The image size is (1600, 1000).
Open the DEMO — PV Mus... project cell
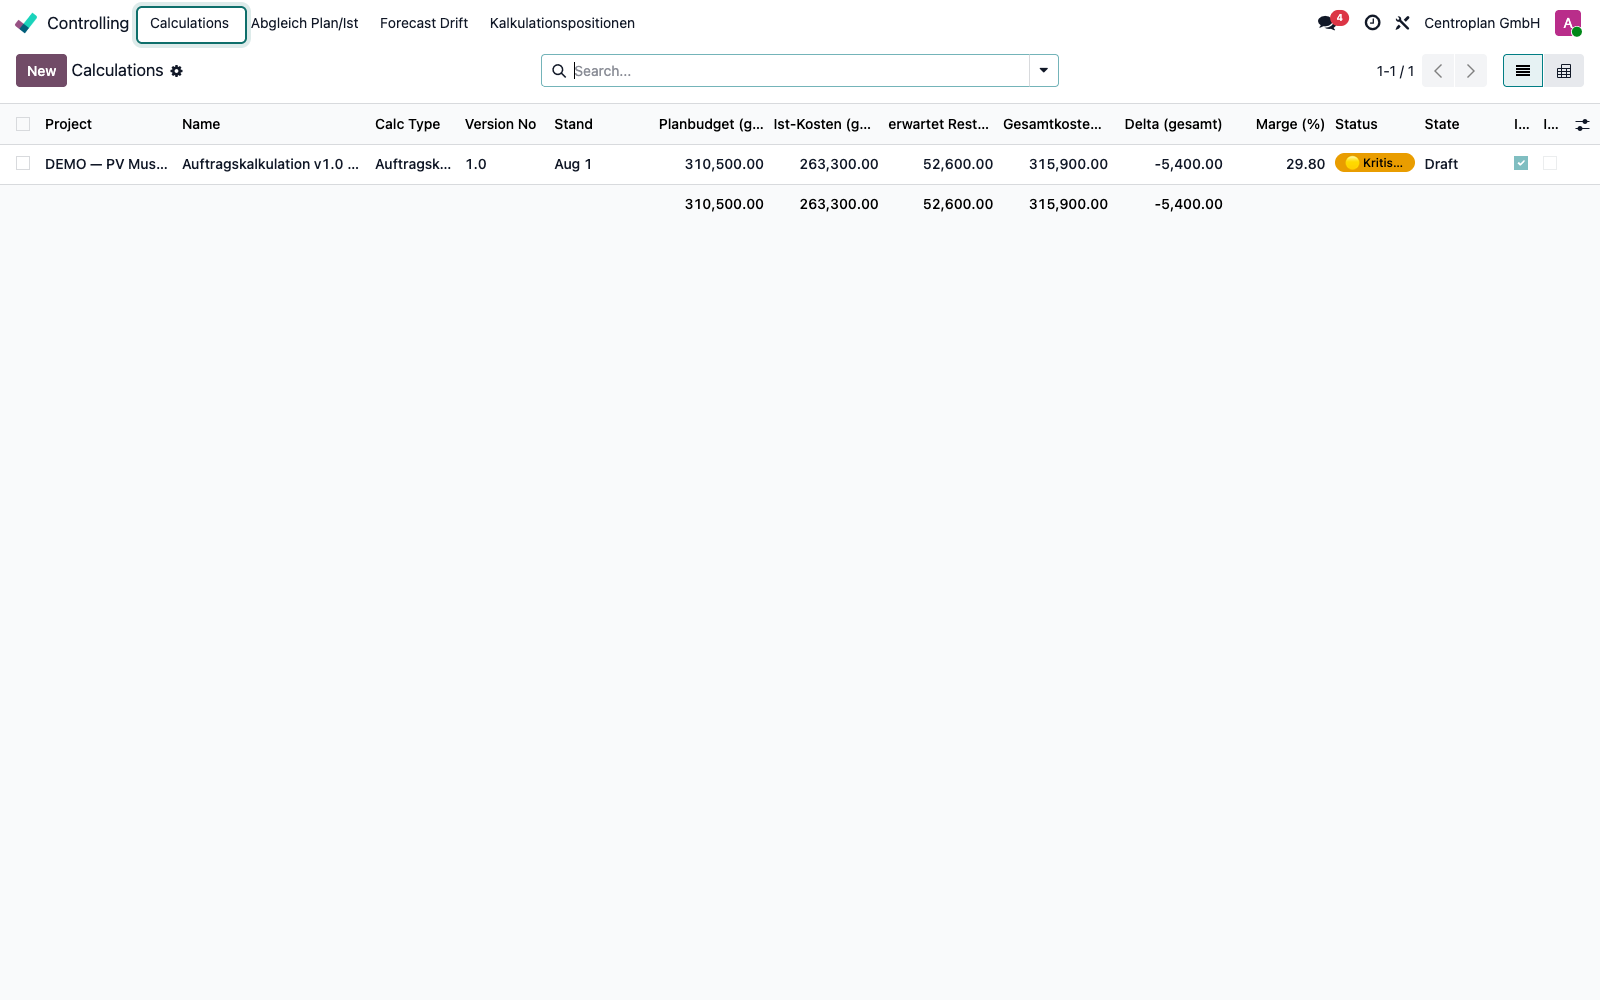[106, 164]
